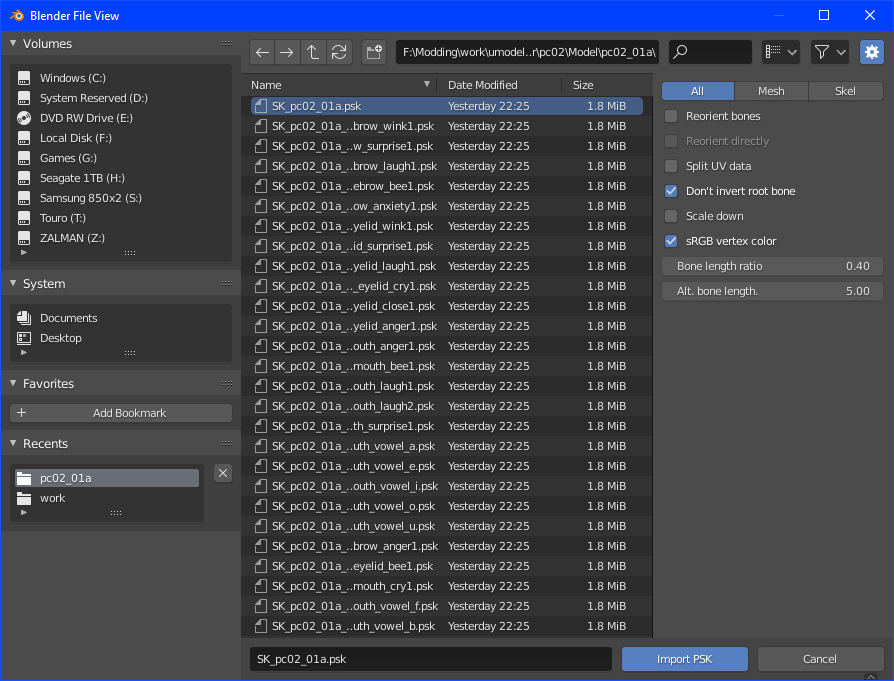Select file ending outh_laugh2.psk
The width and height of the screenshot is (894, 681).
tap(447, 406)
